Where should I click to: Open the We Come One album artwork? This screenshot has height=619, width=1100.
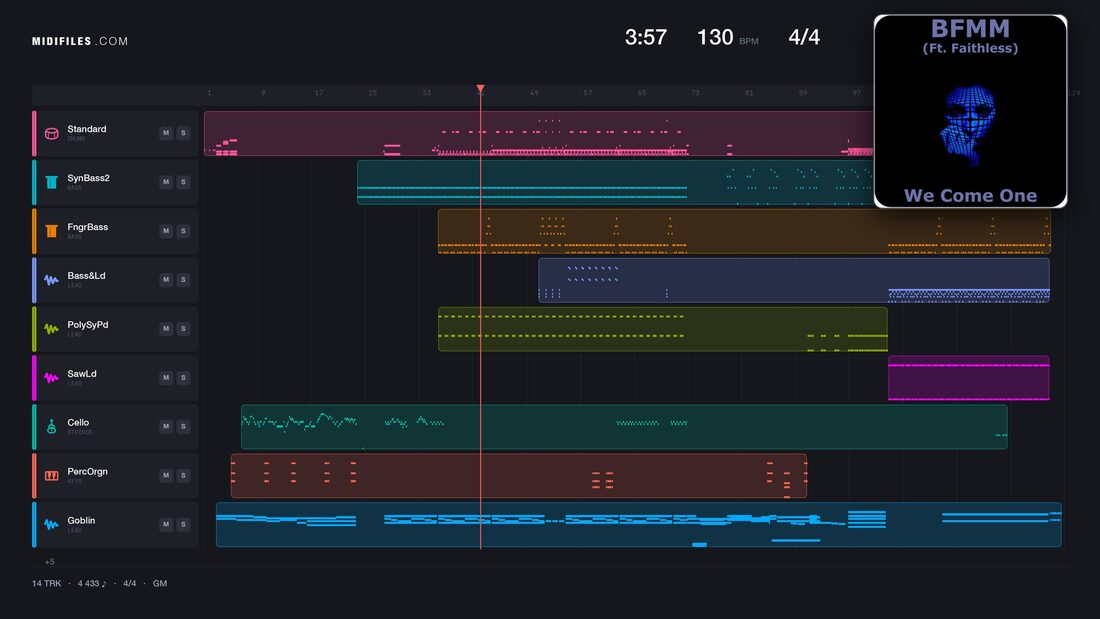click(x=970, y=111)
